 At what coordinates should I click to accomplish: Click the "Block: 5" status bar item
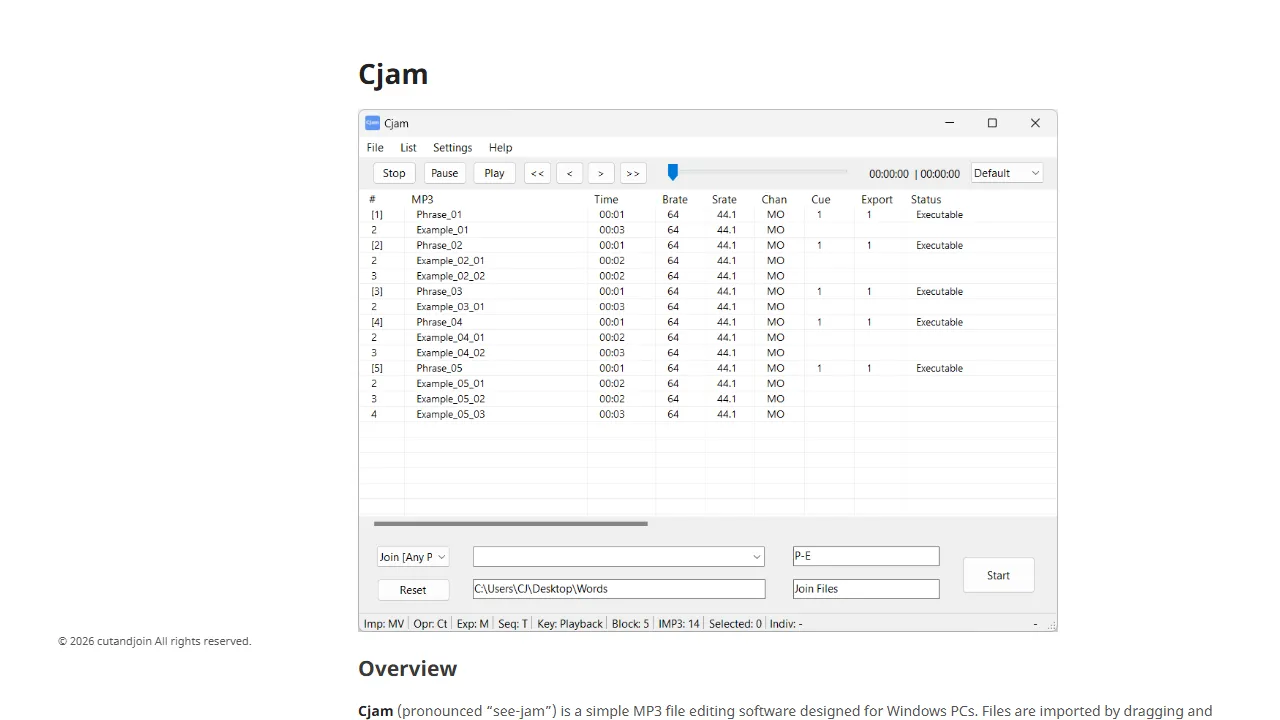point(630,623)
